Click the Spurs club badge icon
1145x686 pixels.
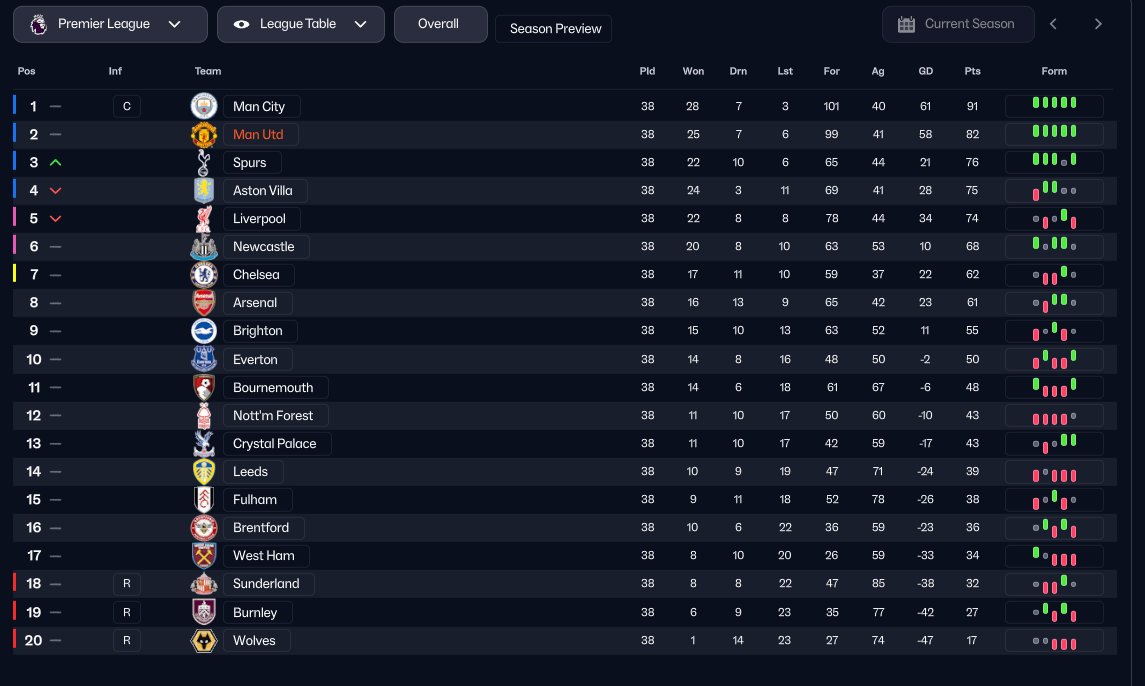204,162
